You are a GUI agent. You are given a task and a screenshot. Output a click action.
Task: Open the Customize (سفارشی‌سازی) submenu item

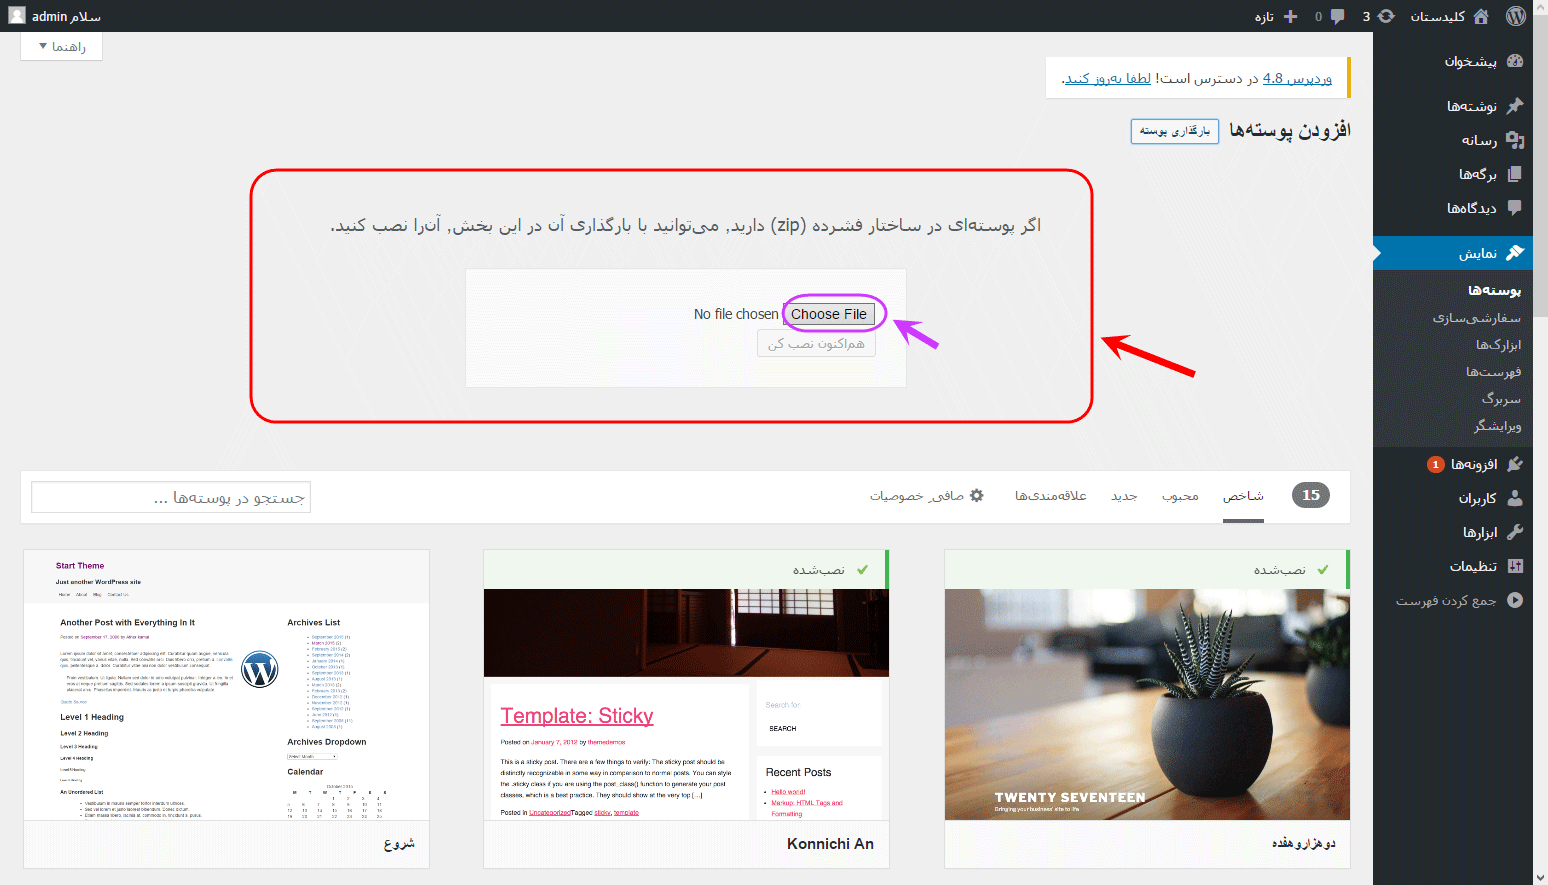coord(1476,318)
